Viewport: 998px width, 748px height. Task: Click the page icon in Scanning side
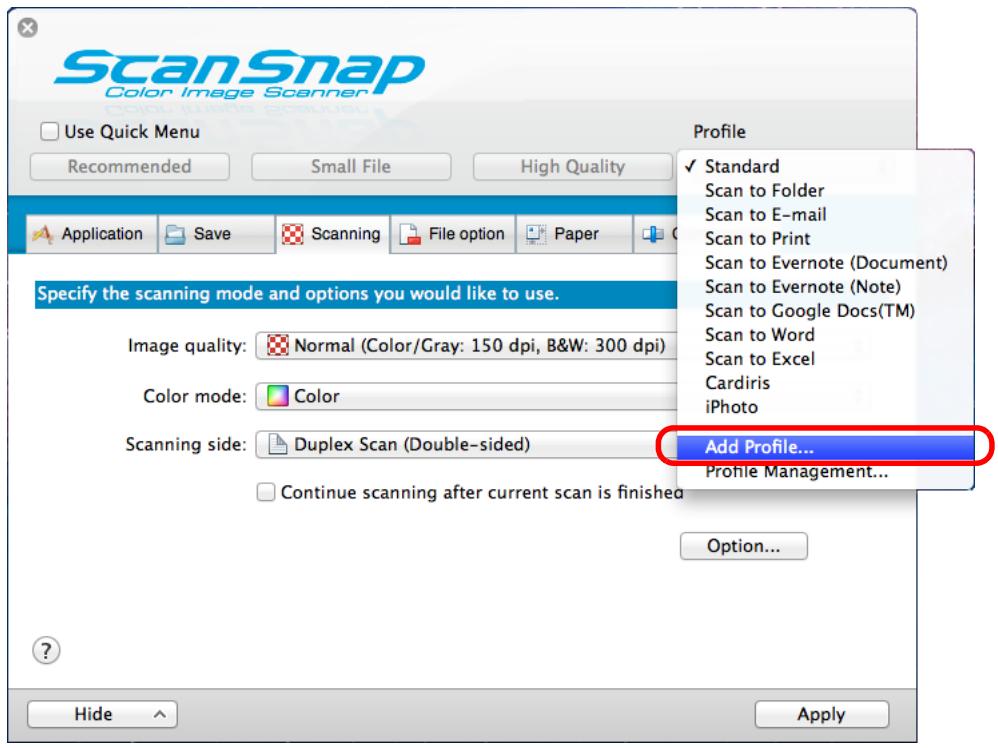[x=278, y=444]
